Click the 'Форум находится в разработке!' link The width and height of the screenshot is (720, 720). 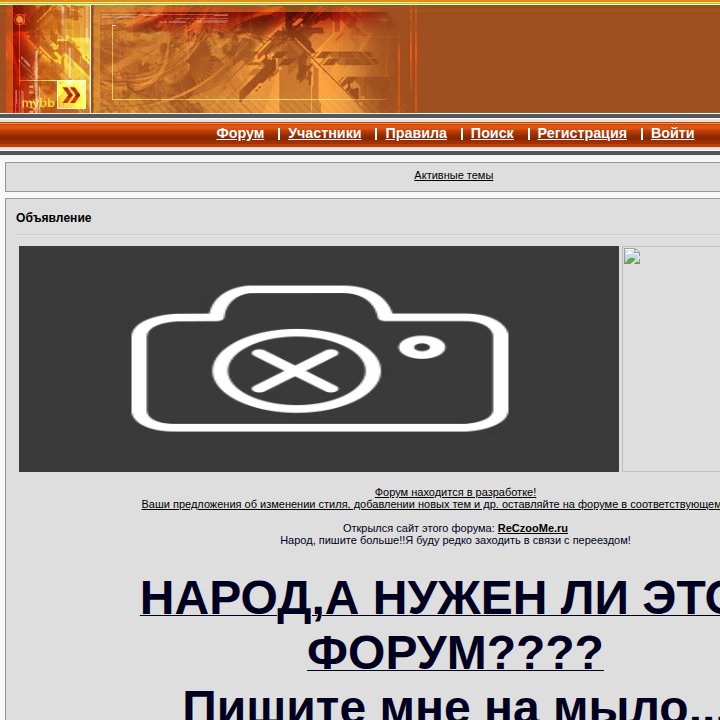[x=456, y=492]
